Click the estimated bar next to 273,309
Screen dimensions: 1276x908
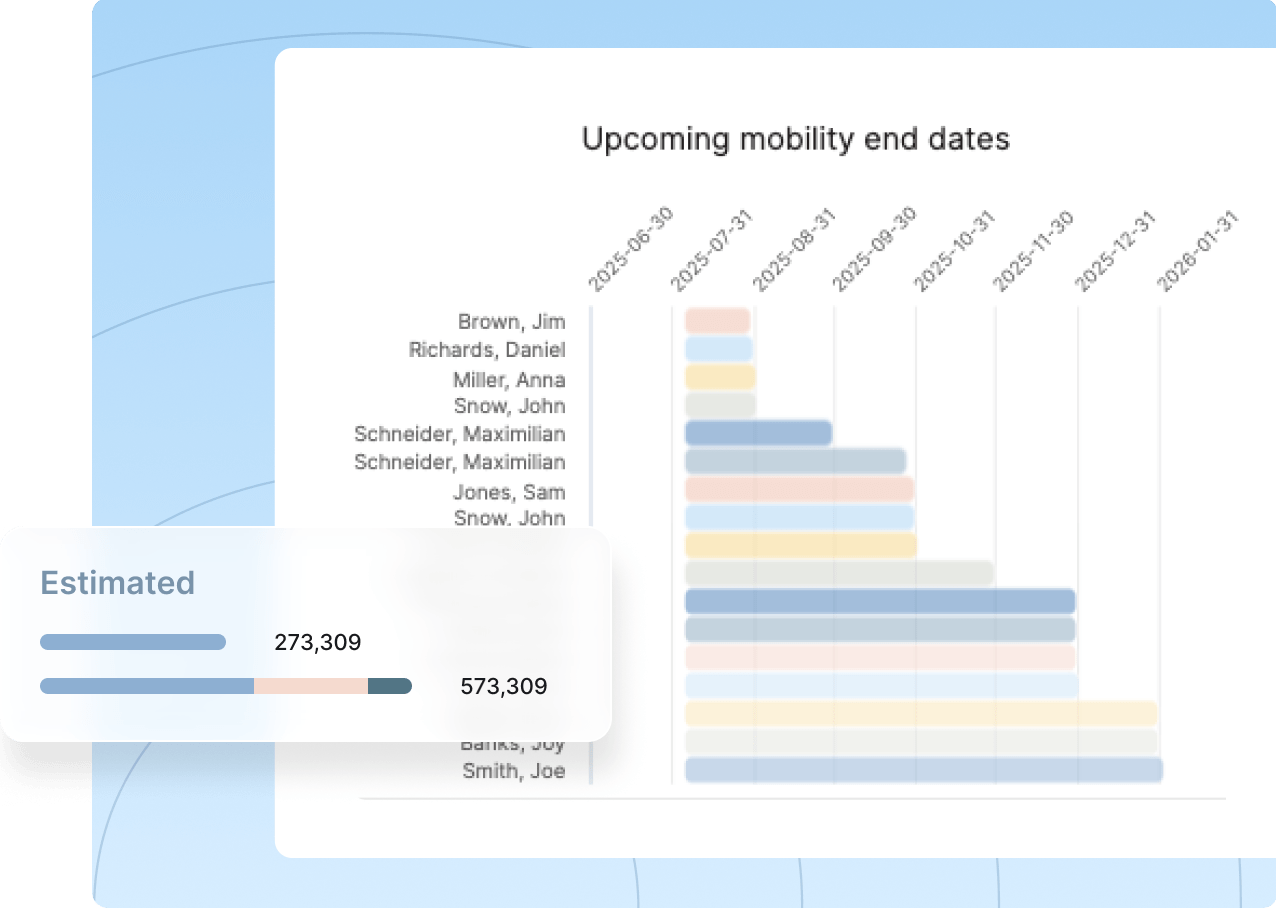point(133,642)
